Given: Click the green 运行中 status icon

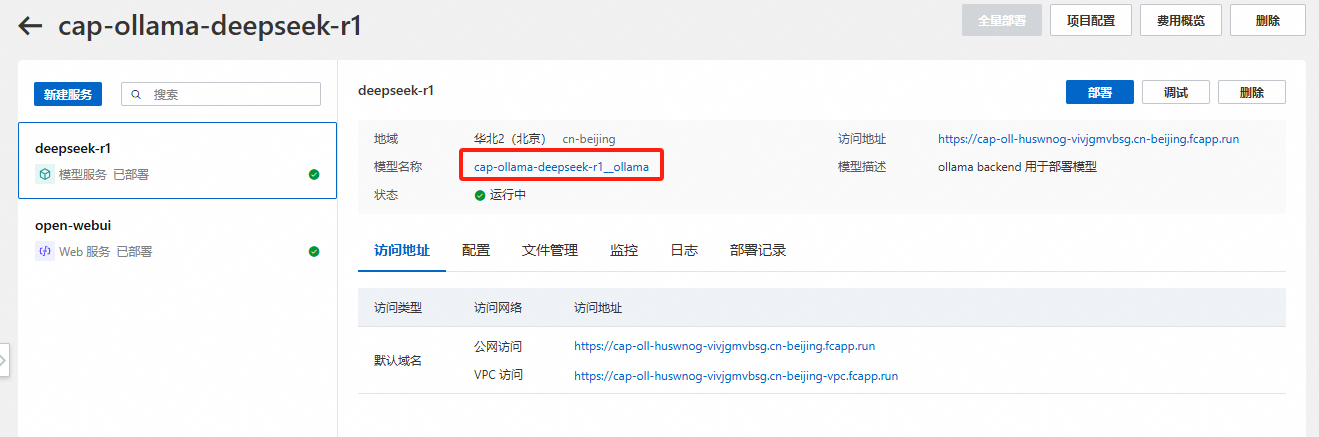Looking at the screenshot, I should (x=480, y=195).
